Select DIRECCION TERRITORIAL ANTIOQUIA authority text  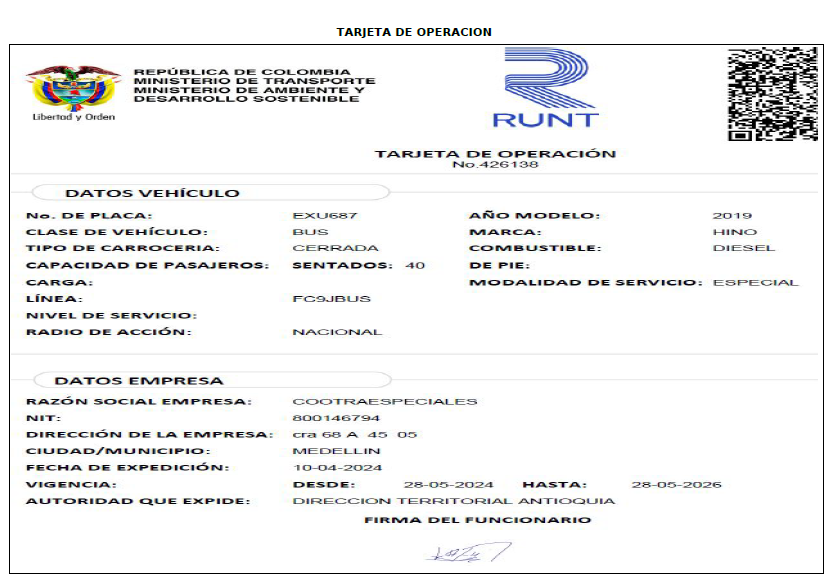[x=454, y=501]
